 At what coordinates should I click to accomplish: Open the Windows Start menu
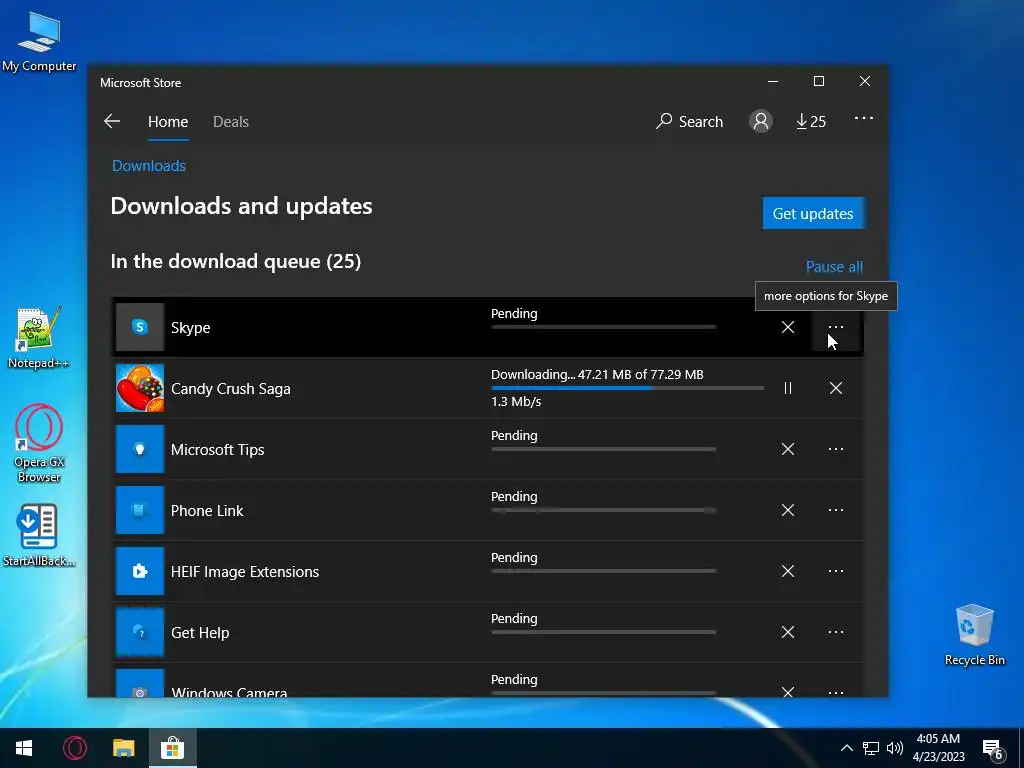(24, 748)
